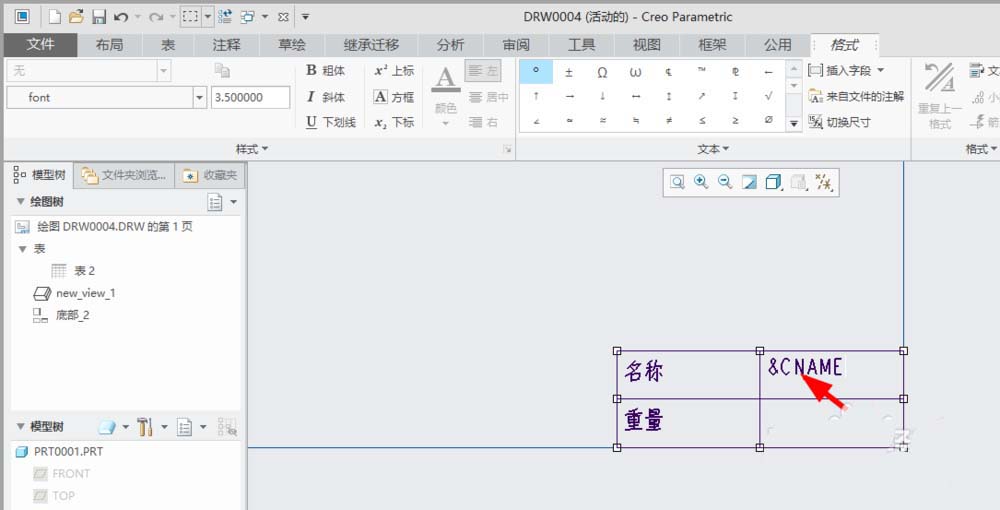Insert the down arrow symbol
The width and height of the screenshot is (1000, 510).
coord(602,96)
